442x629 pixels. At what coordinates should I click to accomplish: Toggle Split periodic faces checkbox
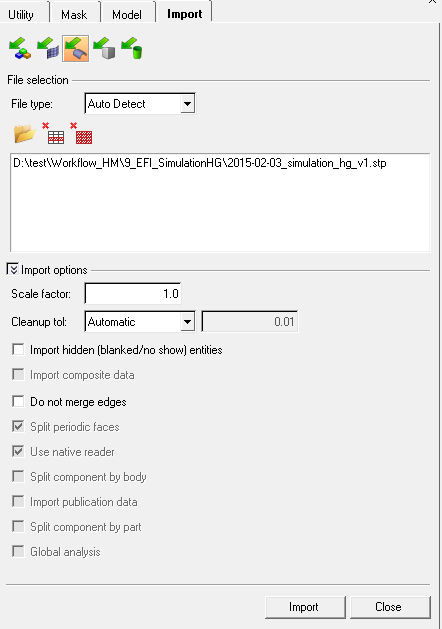(18, 426)
